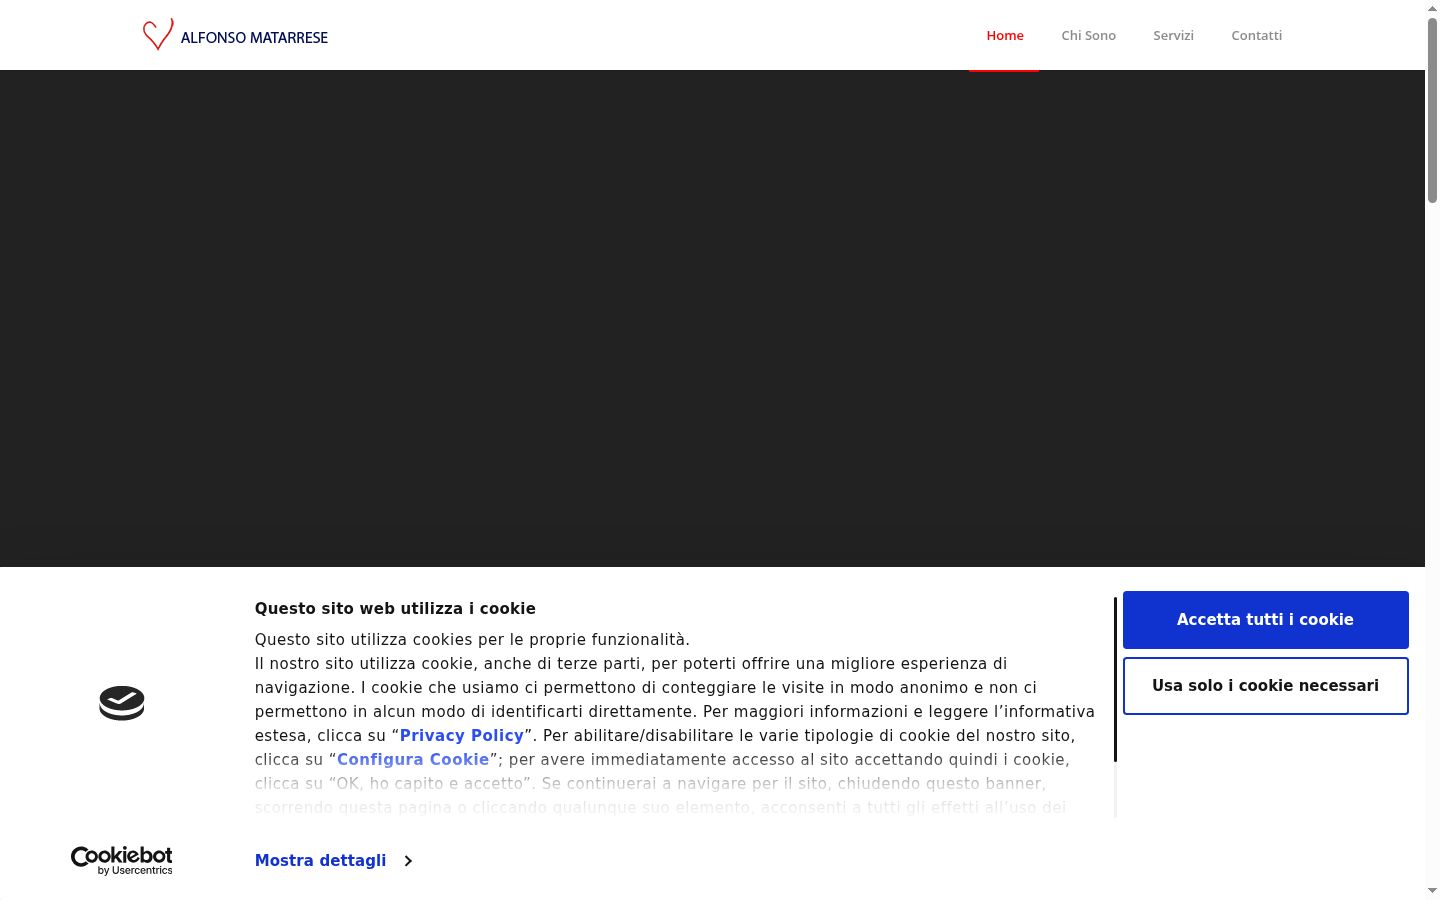Follow the Configura Cookie link
Image resolution: width=1440 pixels, height=900 pixels.
[413, 760]
